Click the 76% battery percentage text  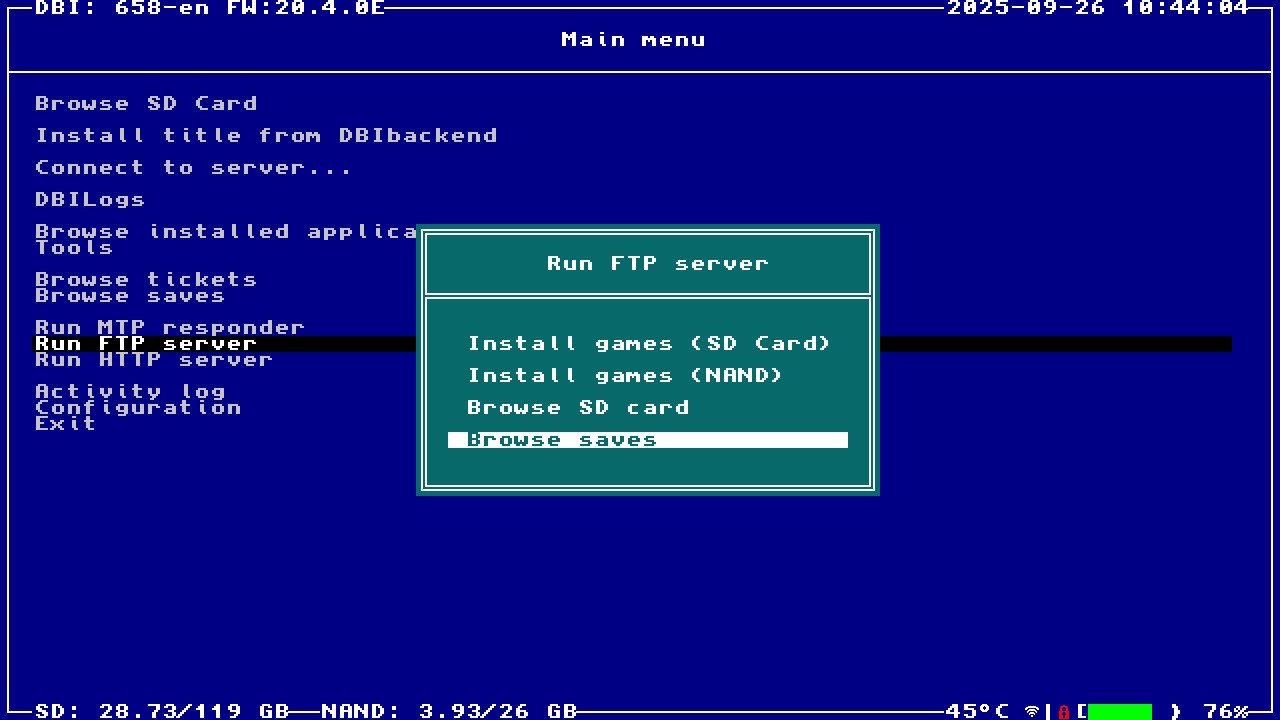[1226, 712]
